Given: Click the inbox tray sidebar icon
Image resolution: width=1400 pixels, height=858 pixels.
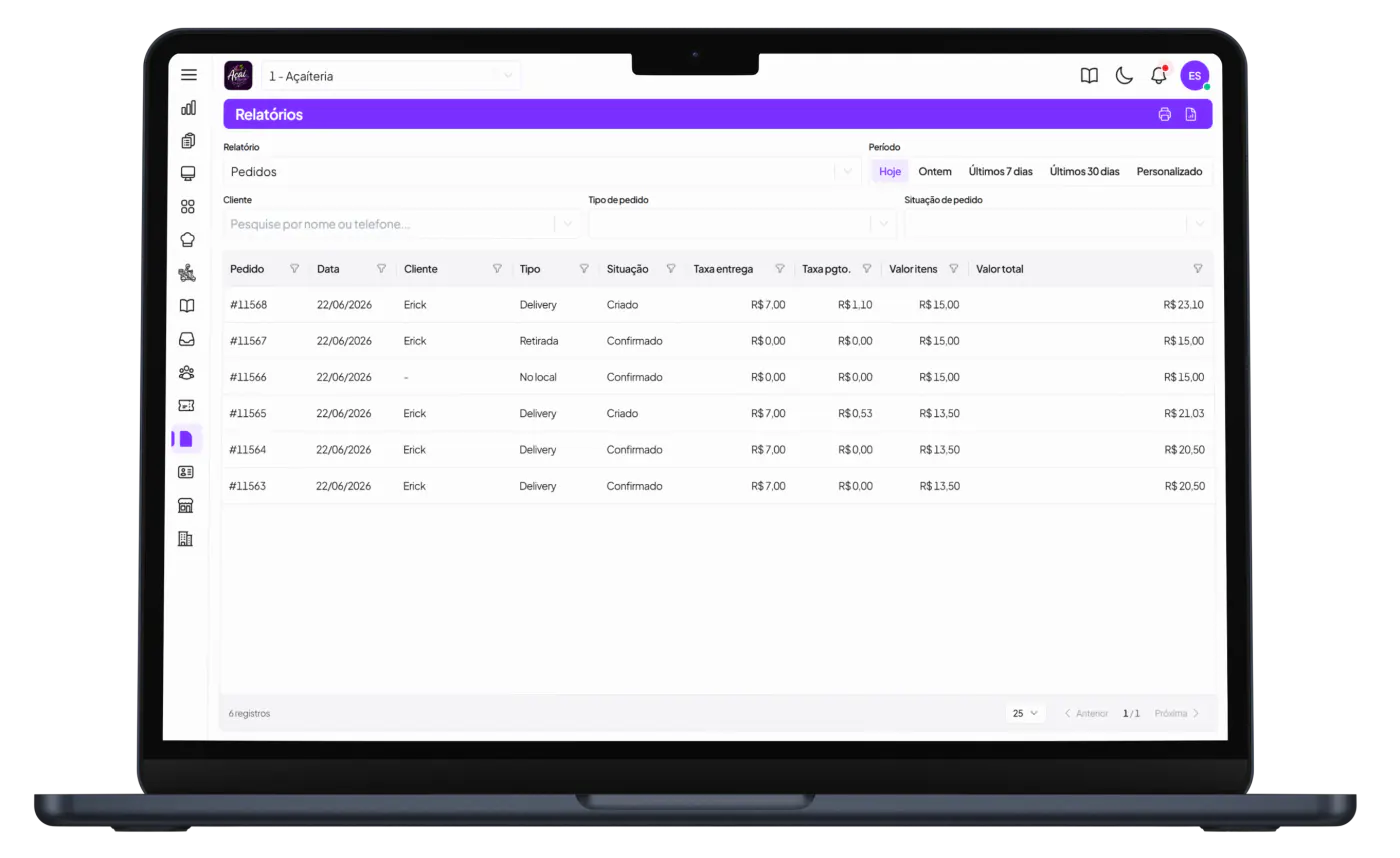Looking at the screenshot, I should click(x=187, y=339).
